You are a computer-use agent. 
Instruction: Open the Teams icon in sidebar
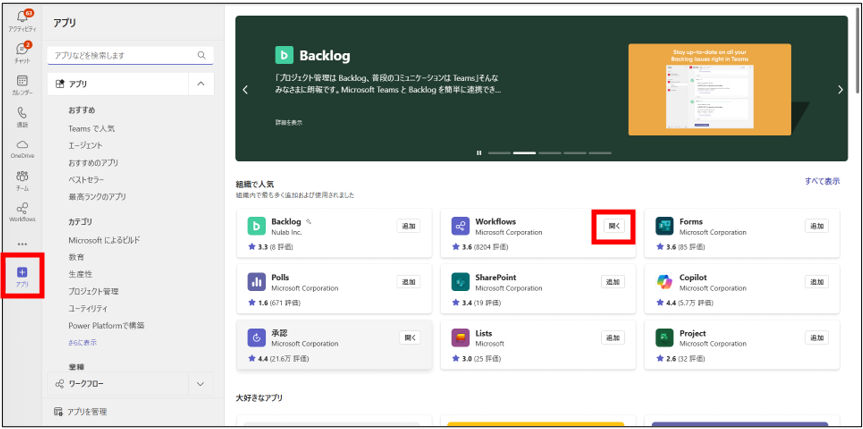23,176
